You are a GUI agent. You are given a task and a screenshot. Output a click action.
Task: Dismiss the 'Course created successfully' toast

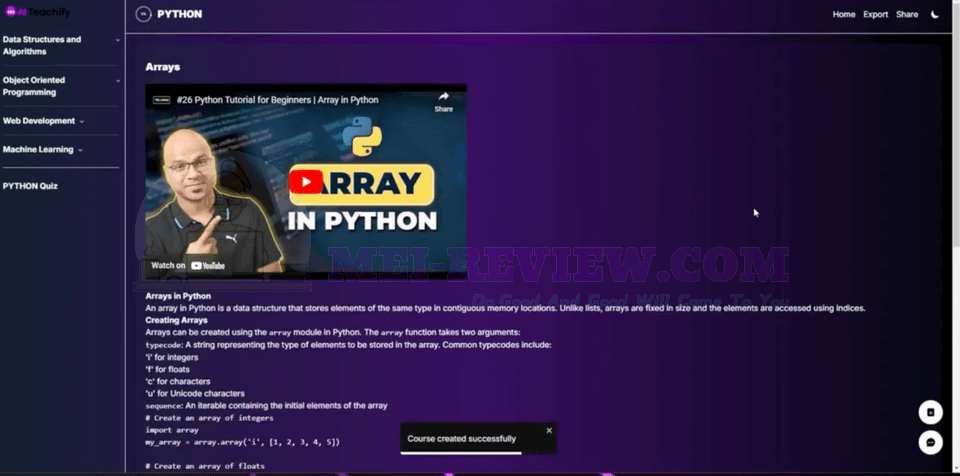(549, 431)
